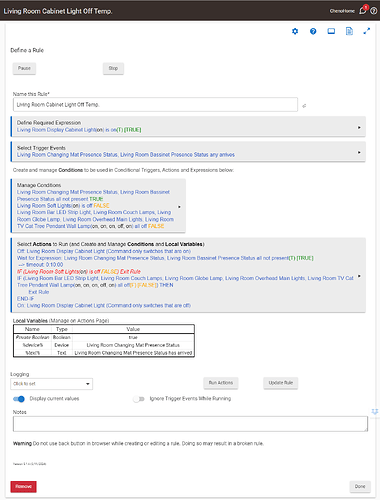Image resolution: width=380 pixels, height=500 pixels.
Task: Click the 'Value' column header
Action: pyautogui.click(x=133, y=329)
